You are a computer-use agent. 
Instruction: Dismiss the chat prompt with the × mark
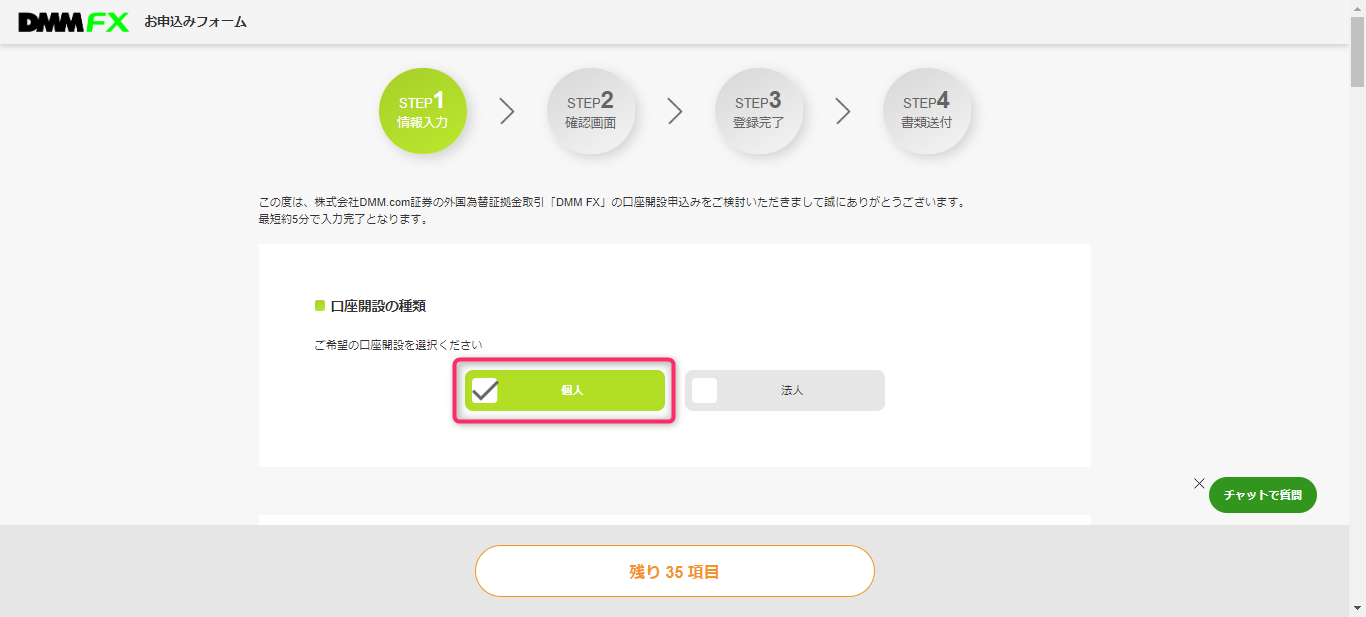1199,483
